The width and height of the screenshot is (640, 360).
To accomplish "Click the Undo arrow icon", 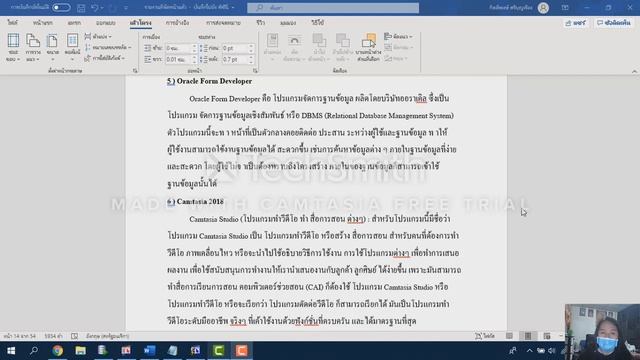I will (94, 8).
